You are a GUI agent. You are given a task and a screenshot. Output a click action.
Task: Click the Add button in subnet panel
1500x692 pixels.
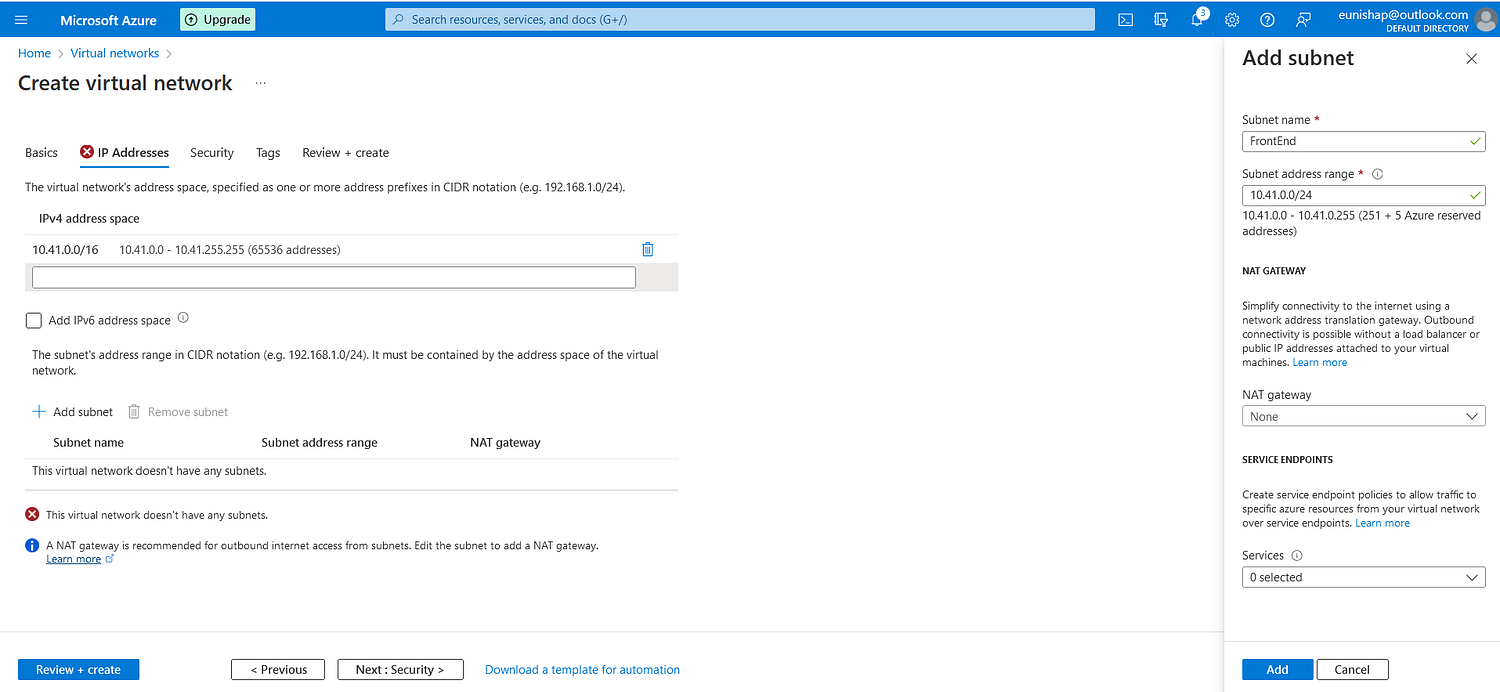click(1277, 670)
